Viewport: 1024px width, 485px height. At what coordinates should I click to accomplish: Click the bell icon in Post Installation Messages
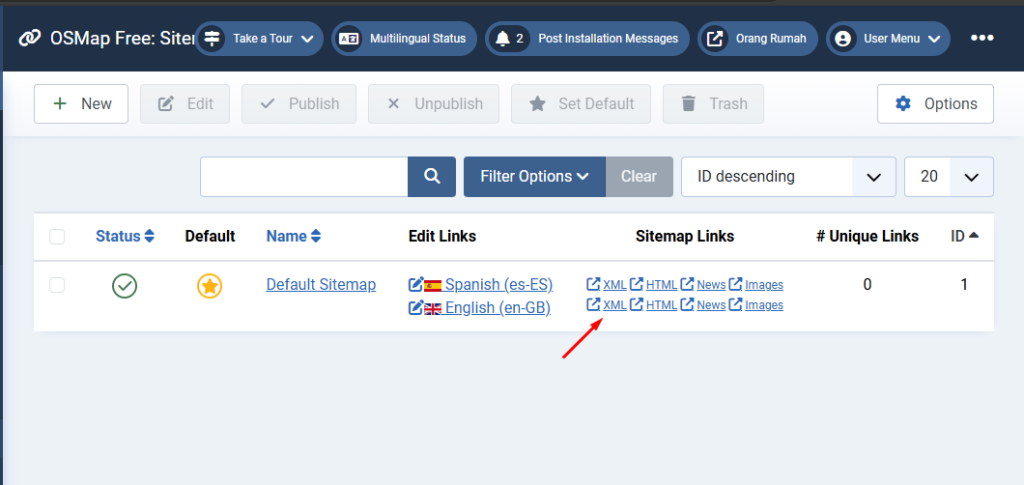(x=502, y=39)
